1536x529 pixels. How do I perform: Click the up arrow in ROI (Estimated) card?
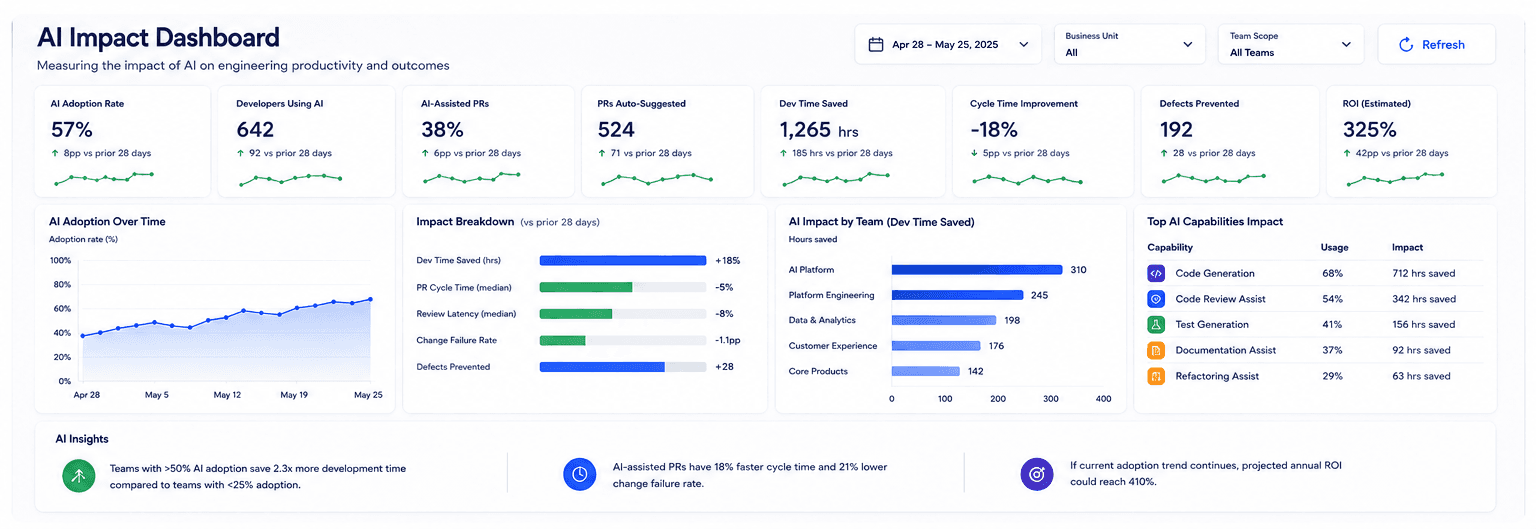click(1347, 153)
